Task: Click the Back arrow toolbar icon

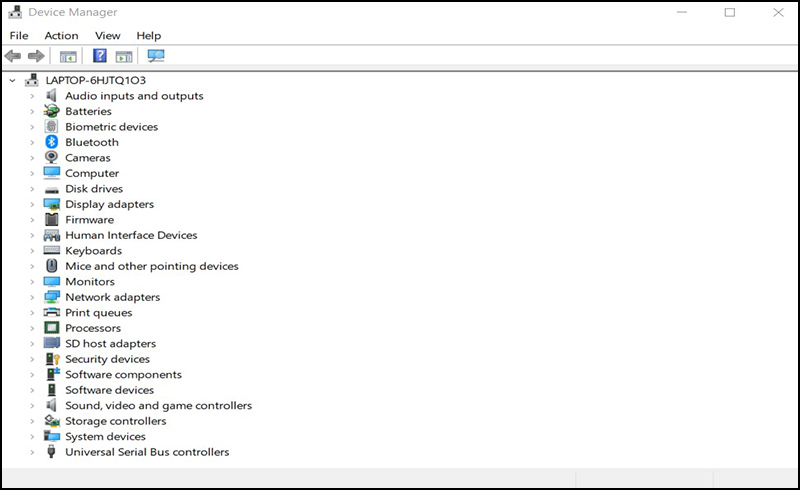Action: coord(13,56)
